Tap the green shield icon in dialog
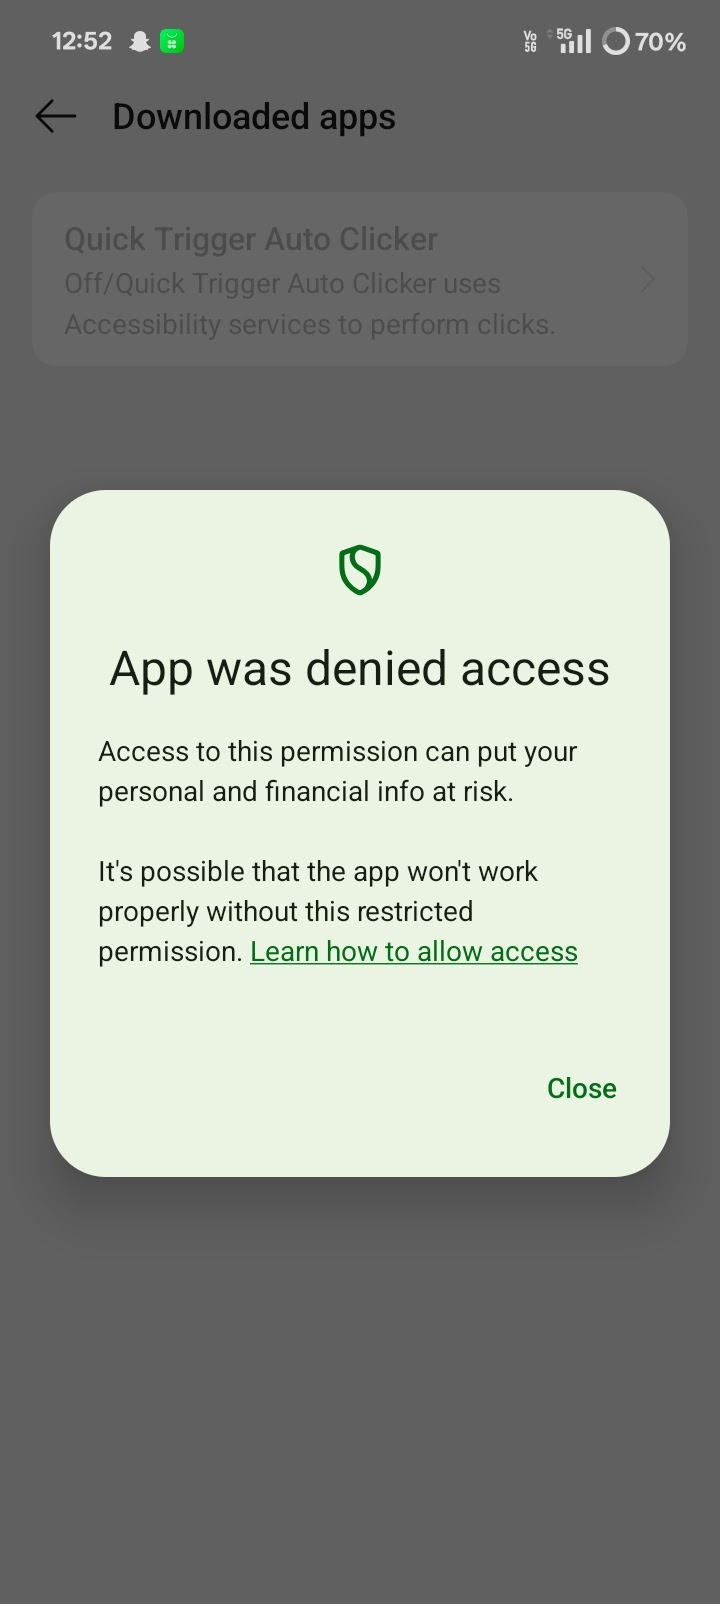 point(360,570)
